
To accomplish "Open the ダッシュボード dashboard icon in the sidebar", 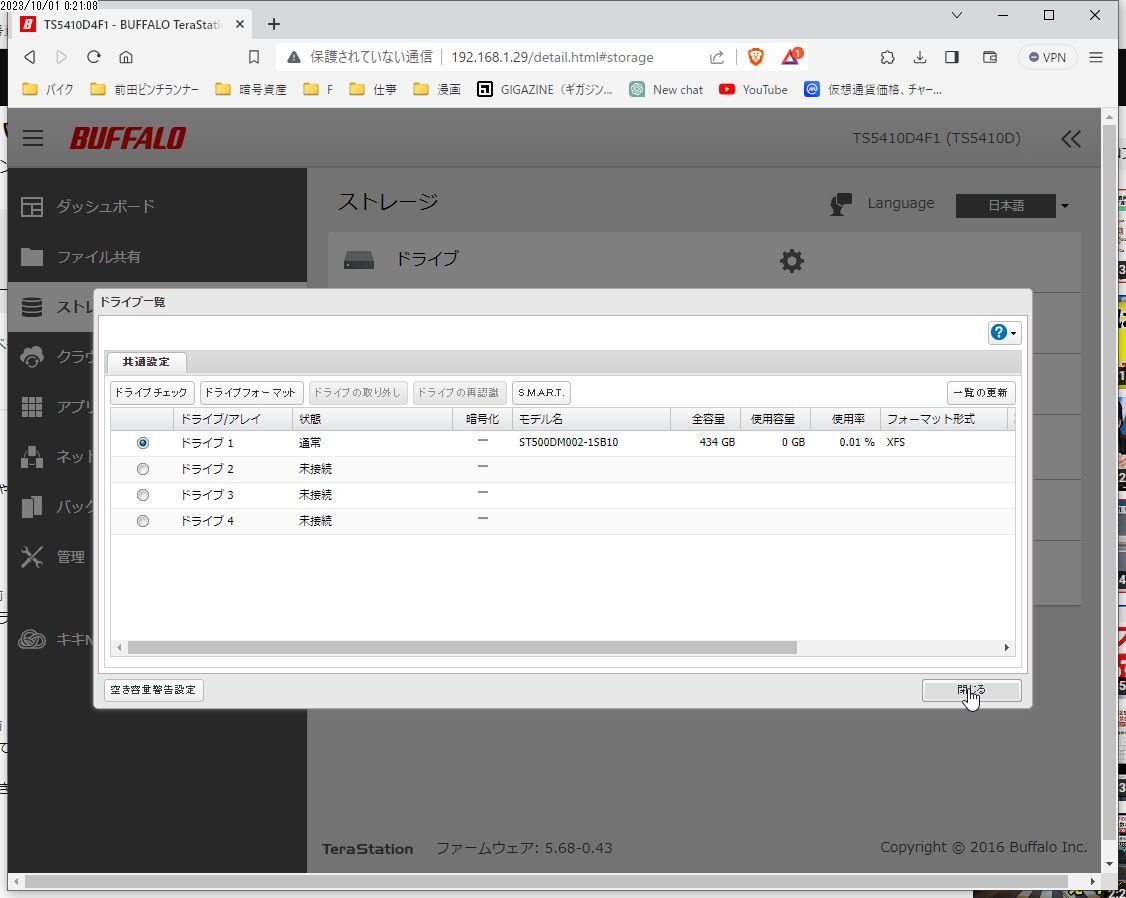I will [x=32, y=207].
